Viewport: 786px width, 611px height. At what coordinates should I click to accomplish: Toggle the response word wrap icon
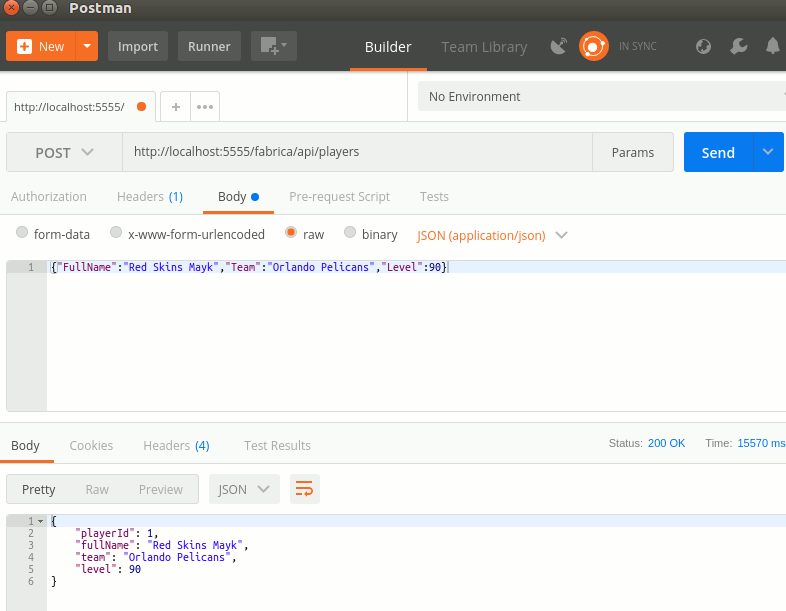click(305, 489)
